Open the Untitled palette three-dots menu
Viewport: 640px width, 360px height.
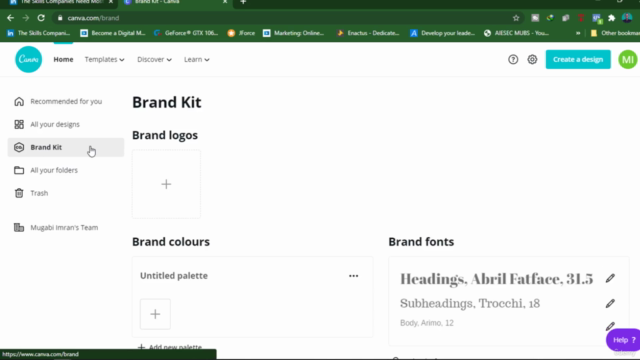click(353, 276)
